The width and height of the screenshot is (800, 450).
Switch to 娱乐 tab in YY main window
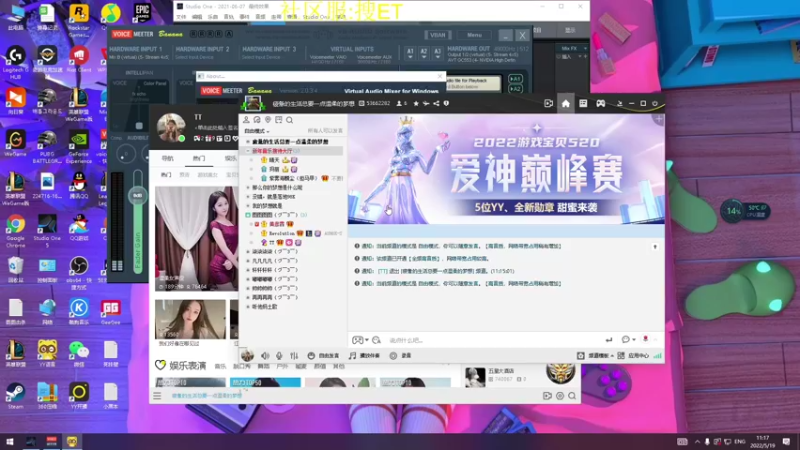click(231, 158)
